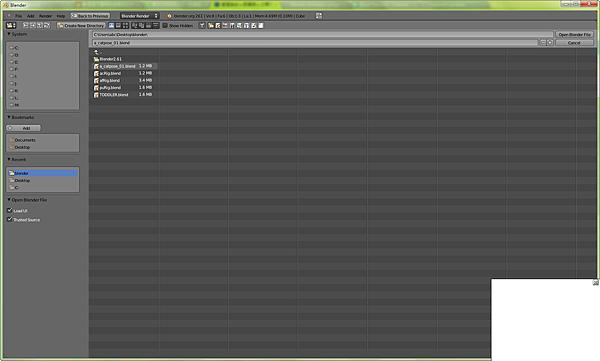Toggle the movie files filter
Image resolution: width=600 pixels, height=361 pixels.
[232, 25]
